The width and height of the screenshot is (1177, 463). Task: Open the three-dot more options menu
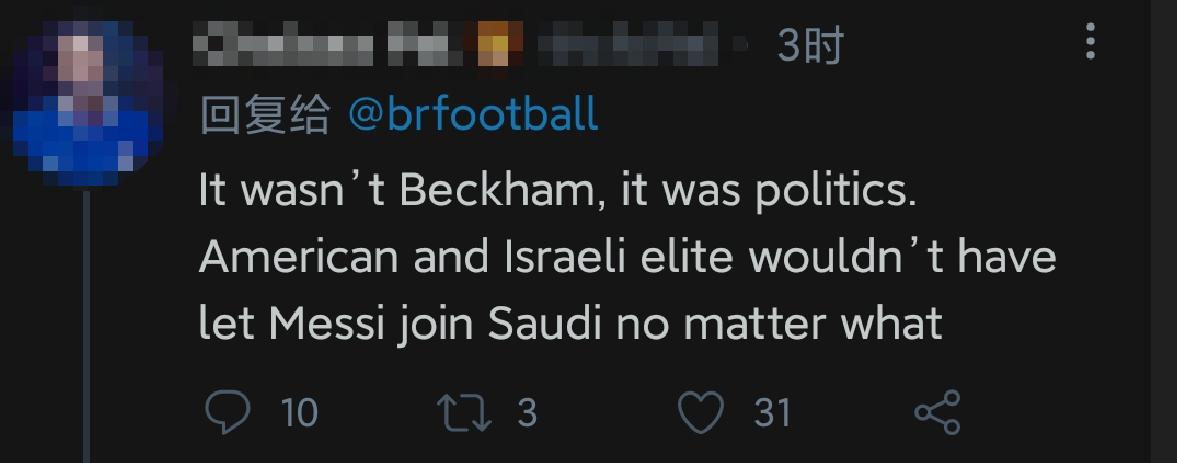pyautogui.click(x=1090, y=42)
